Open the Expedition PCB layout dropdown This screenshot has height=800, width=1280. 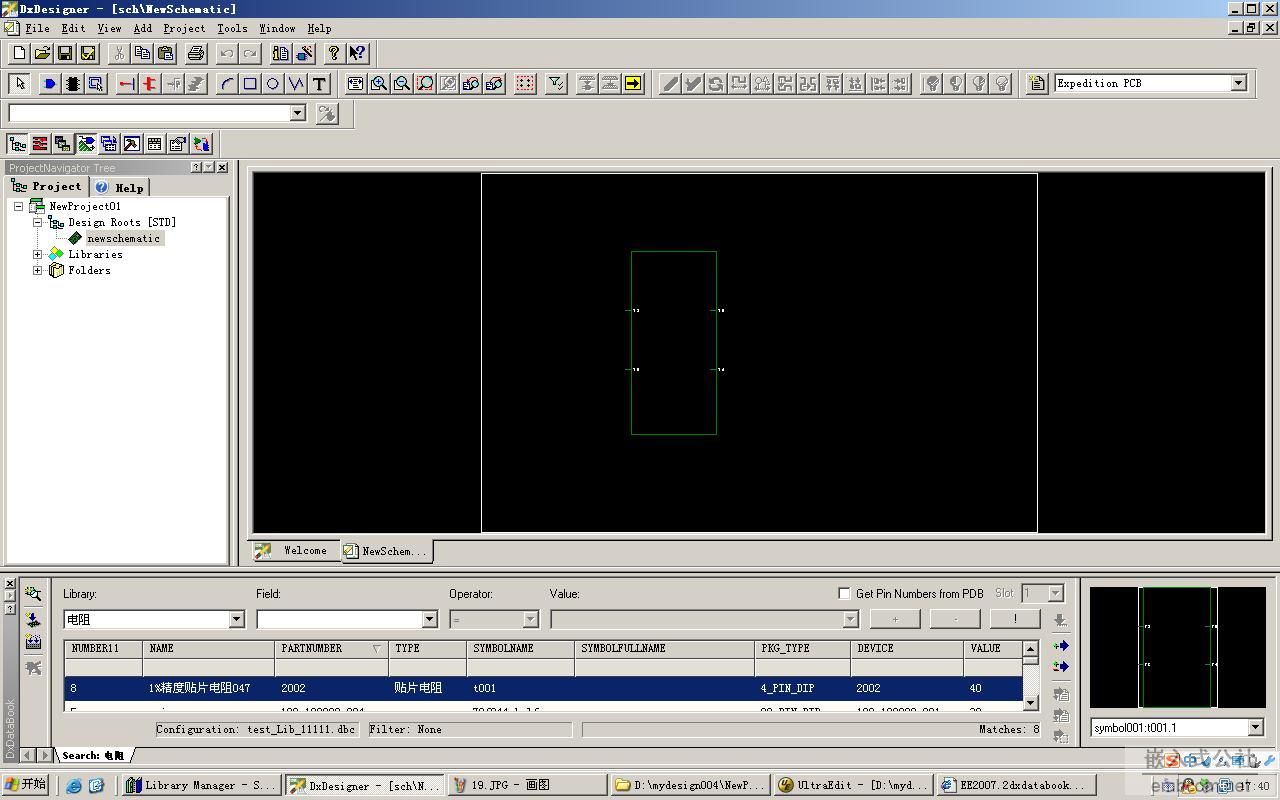(x=1239, y=83)
